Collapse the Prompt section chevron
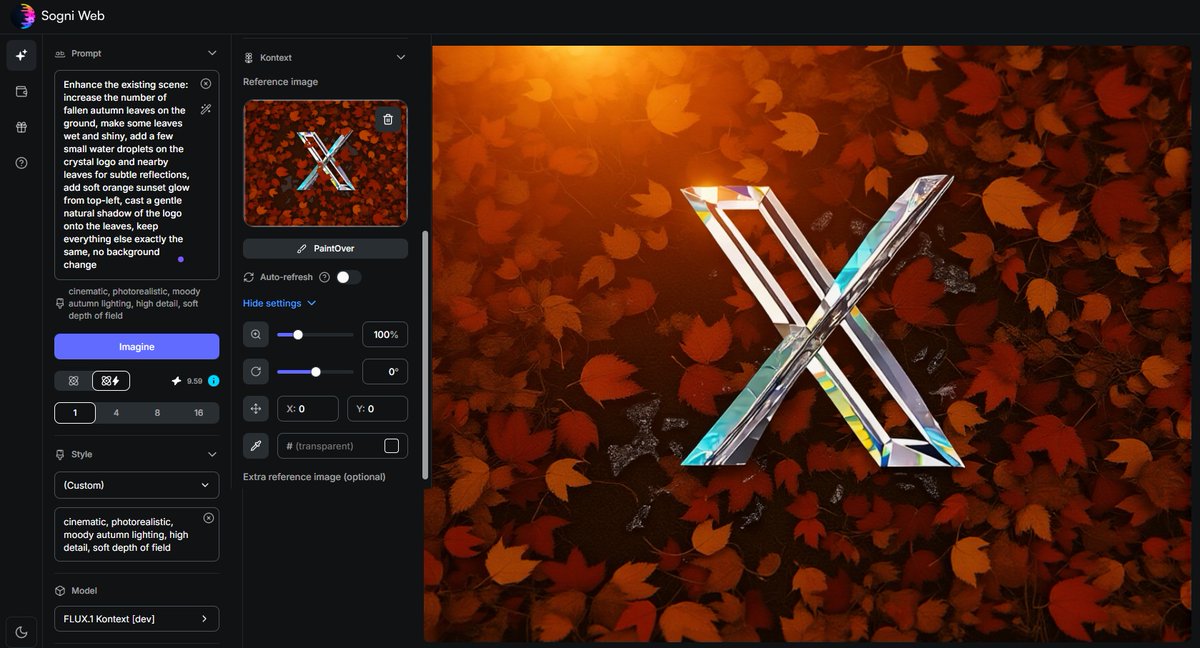This screenshot has height=648, width=1200. 211,53
